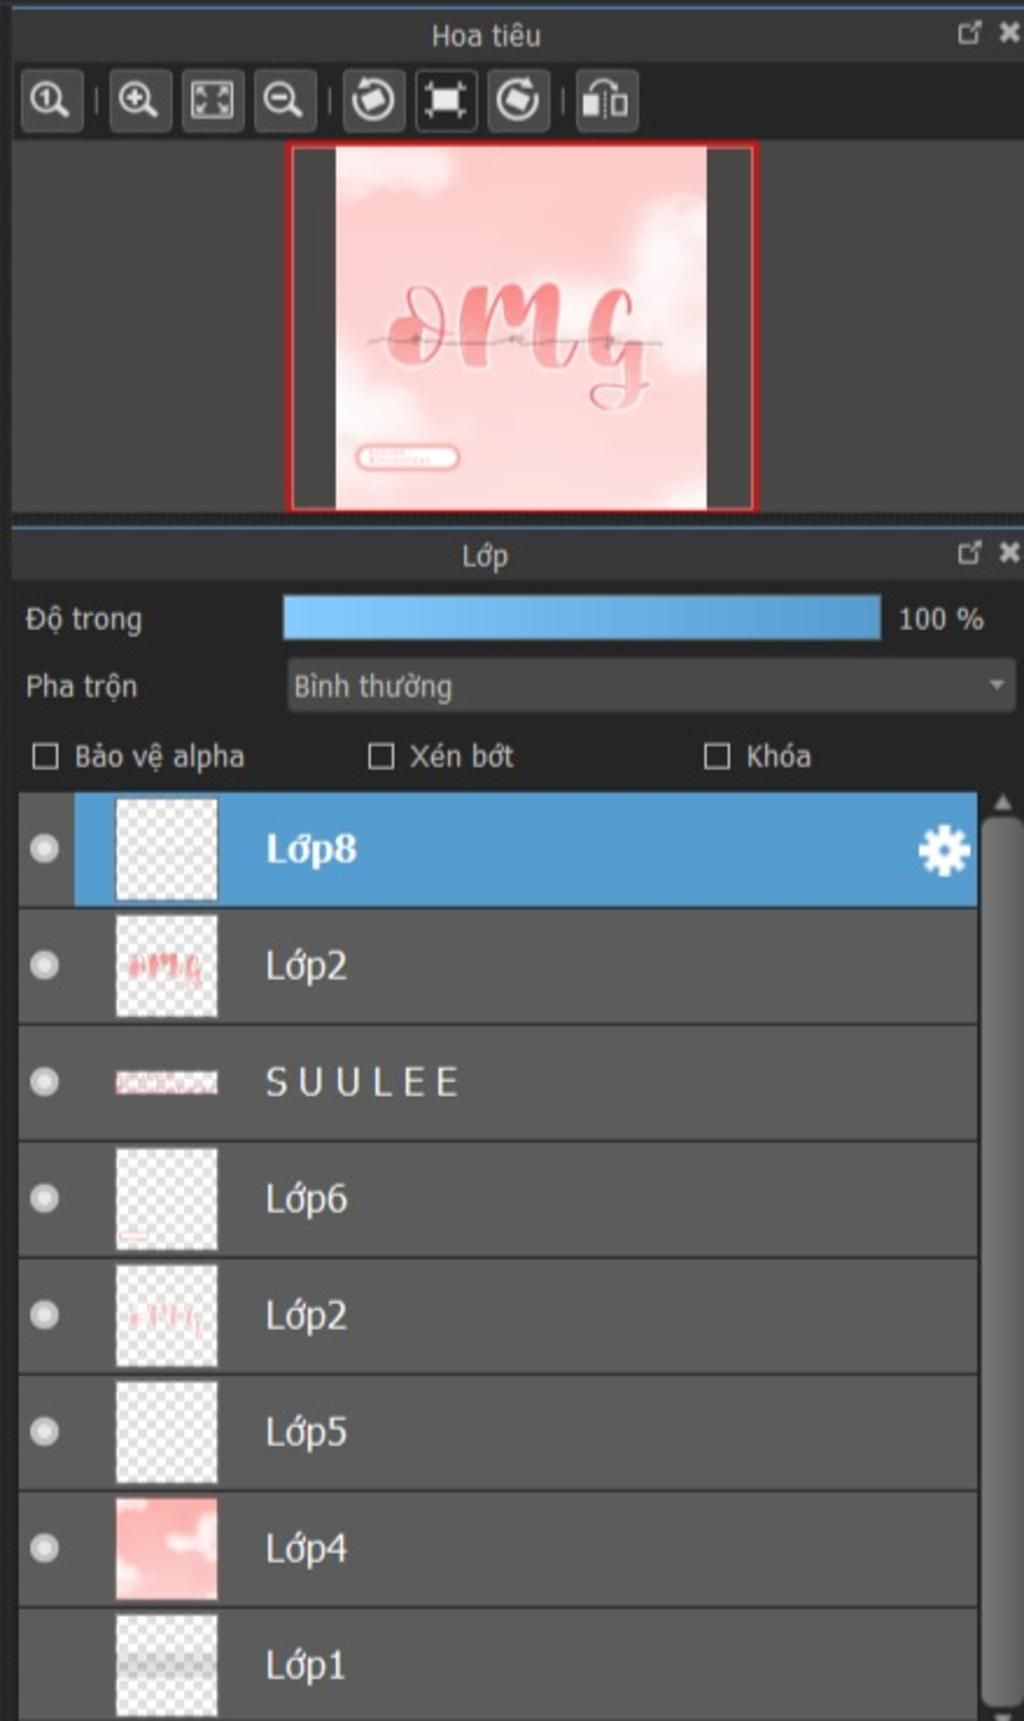
Task: Zoom out using navigator magnifier minus
Action: coord(284,100)
